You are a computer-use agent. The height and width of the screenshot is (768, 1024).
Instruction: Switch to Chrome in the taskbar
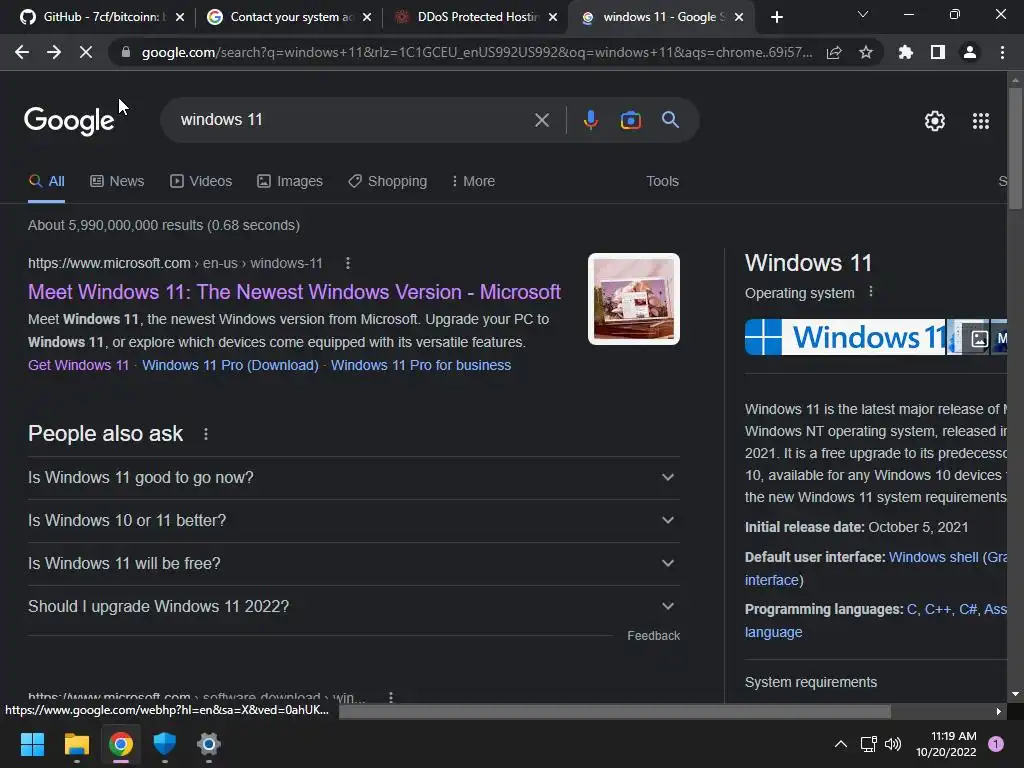pos(121,744)
